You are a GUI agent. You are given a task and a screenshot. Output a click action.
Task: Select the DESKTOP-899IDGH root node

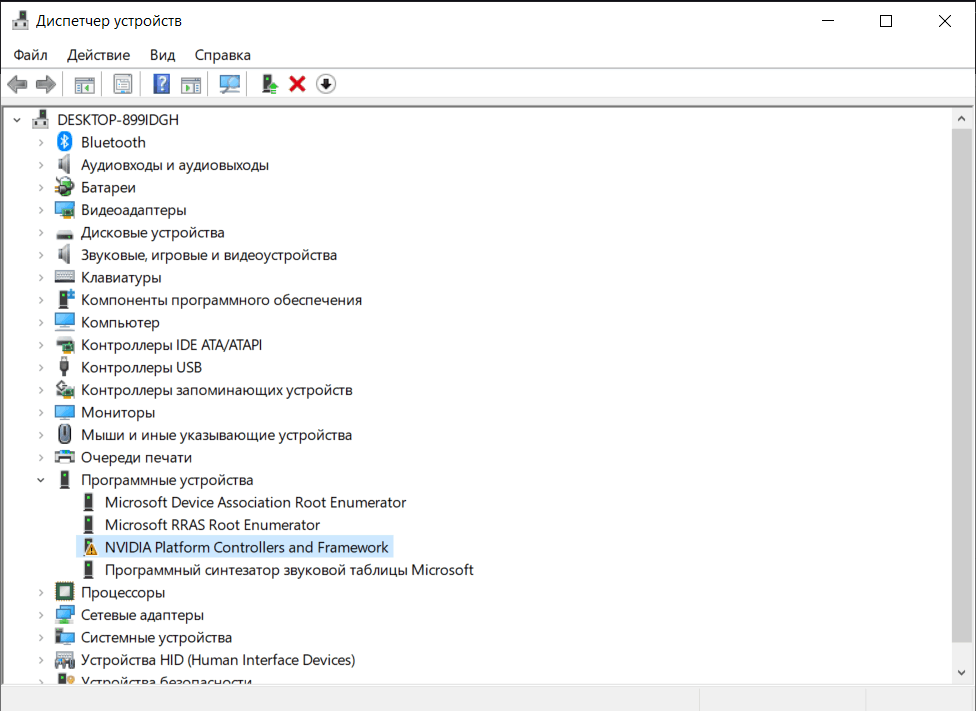118,120
